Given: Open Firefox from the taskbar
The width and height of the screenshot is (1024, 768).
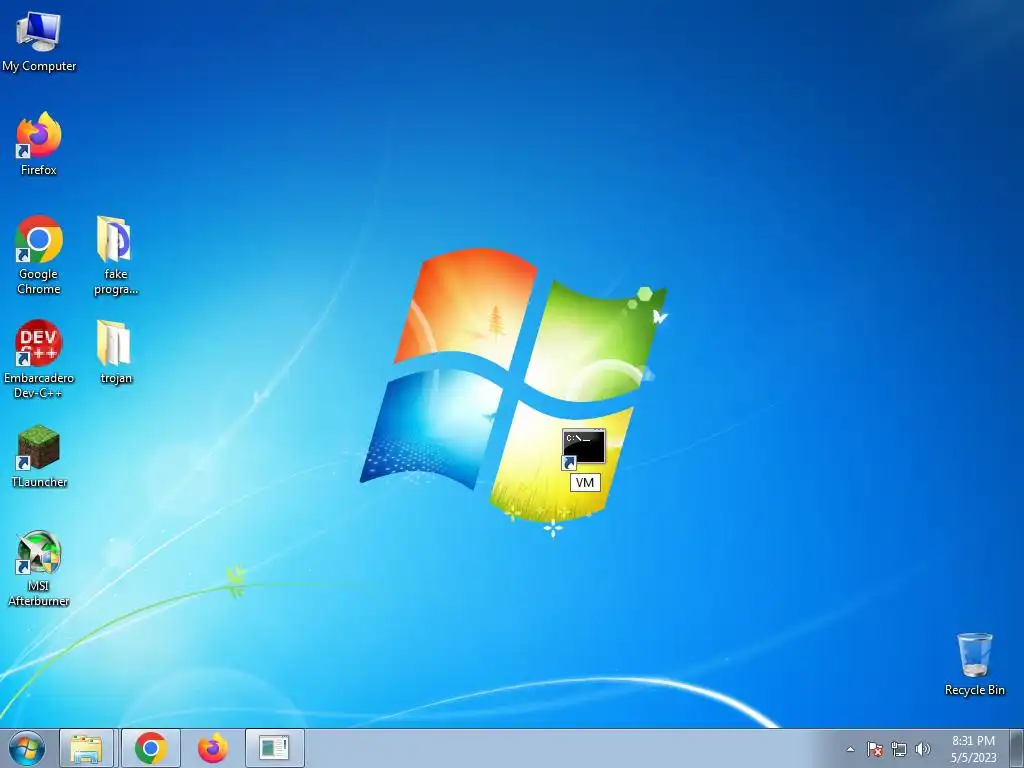Looking at the screenshot, I should coord(213,748).
